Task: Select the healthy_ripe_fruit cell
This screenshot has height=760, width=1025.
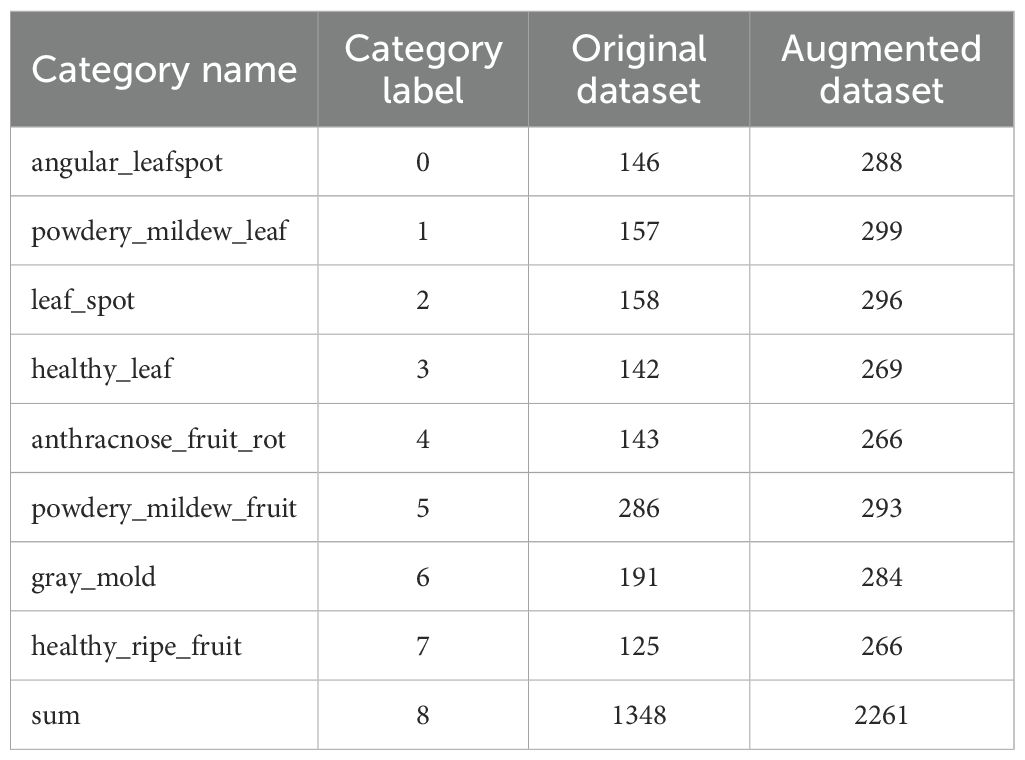Action: [x=136, y=646]
